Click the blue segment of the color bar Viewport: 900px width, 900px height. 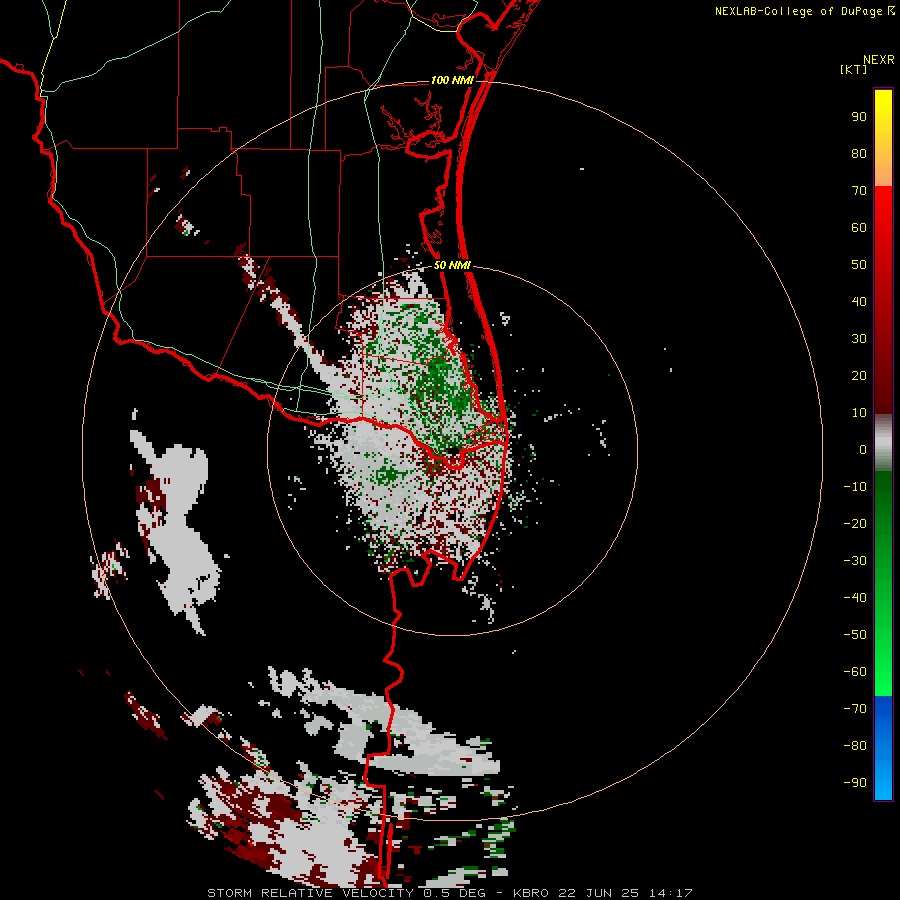coord(883,746)
